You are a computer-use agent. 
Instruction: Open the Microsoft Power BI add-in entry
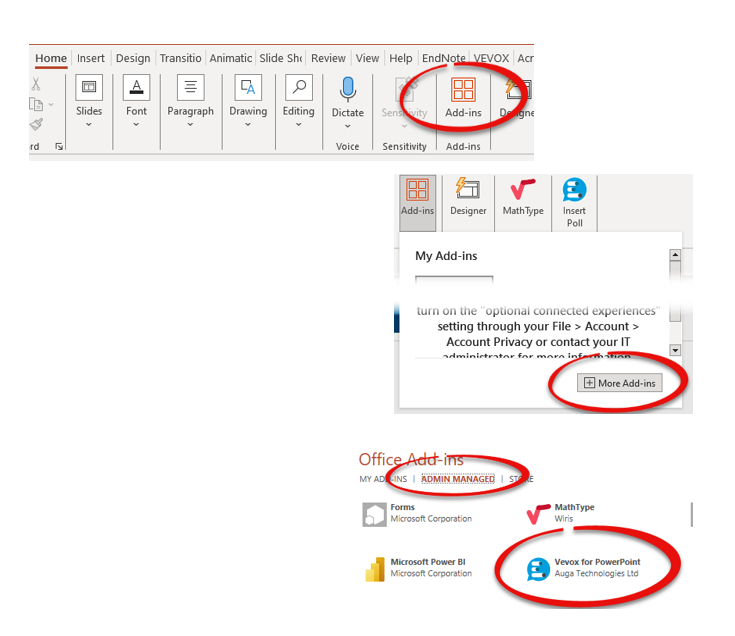419,568
